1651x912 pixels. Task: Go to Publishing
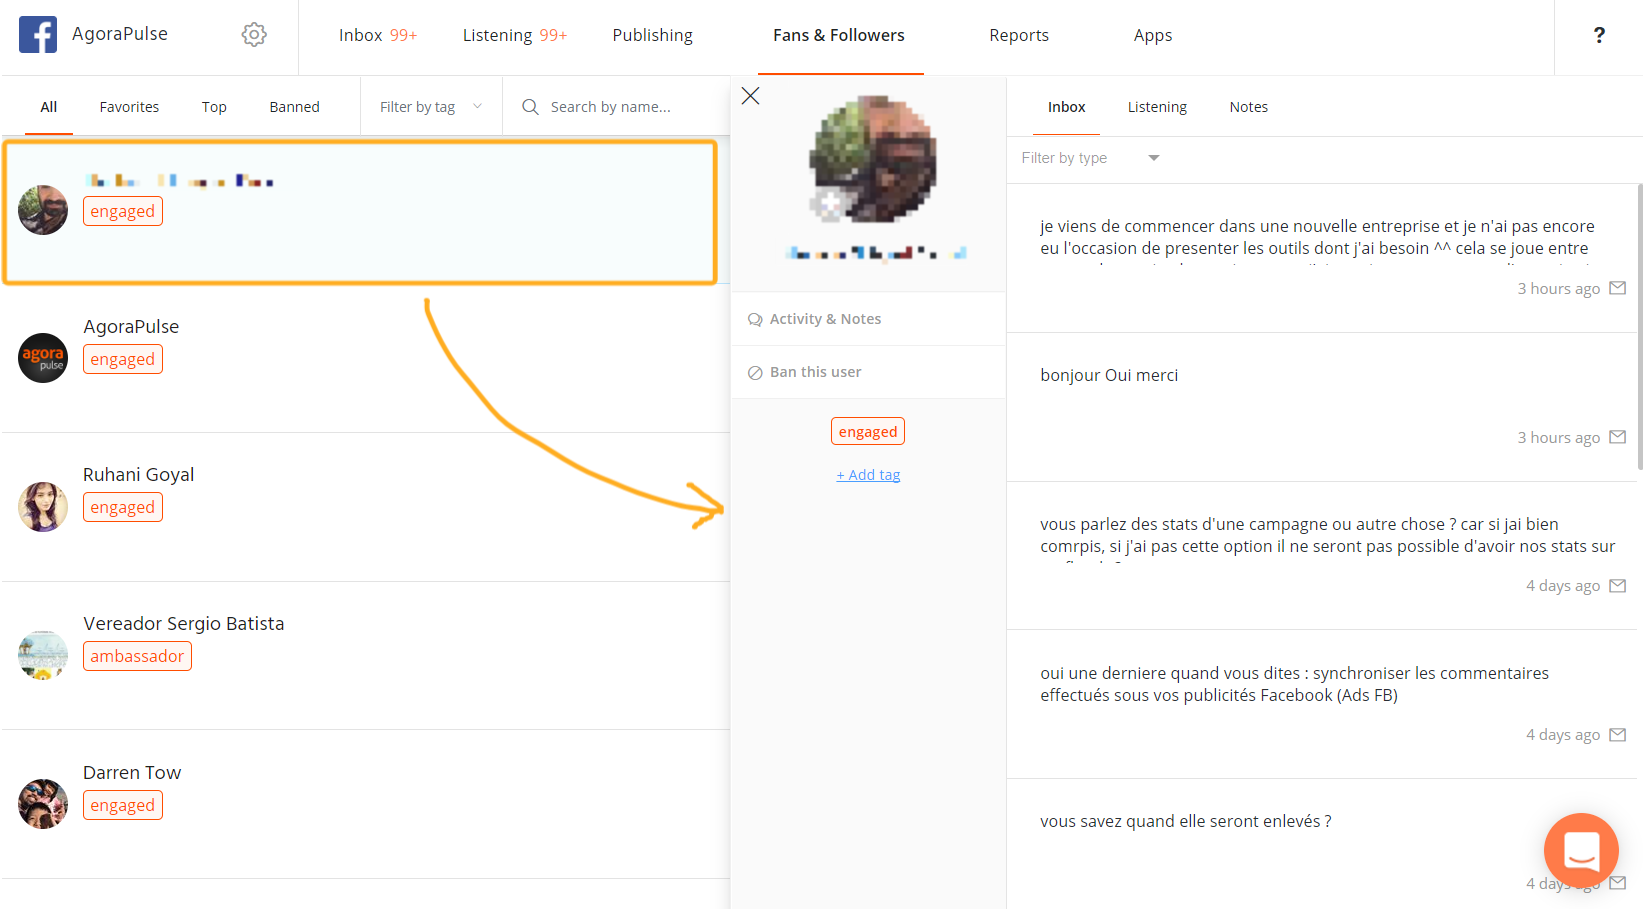(652, 36)
